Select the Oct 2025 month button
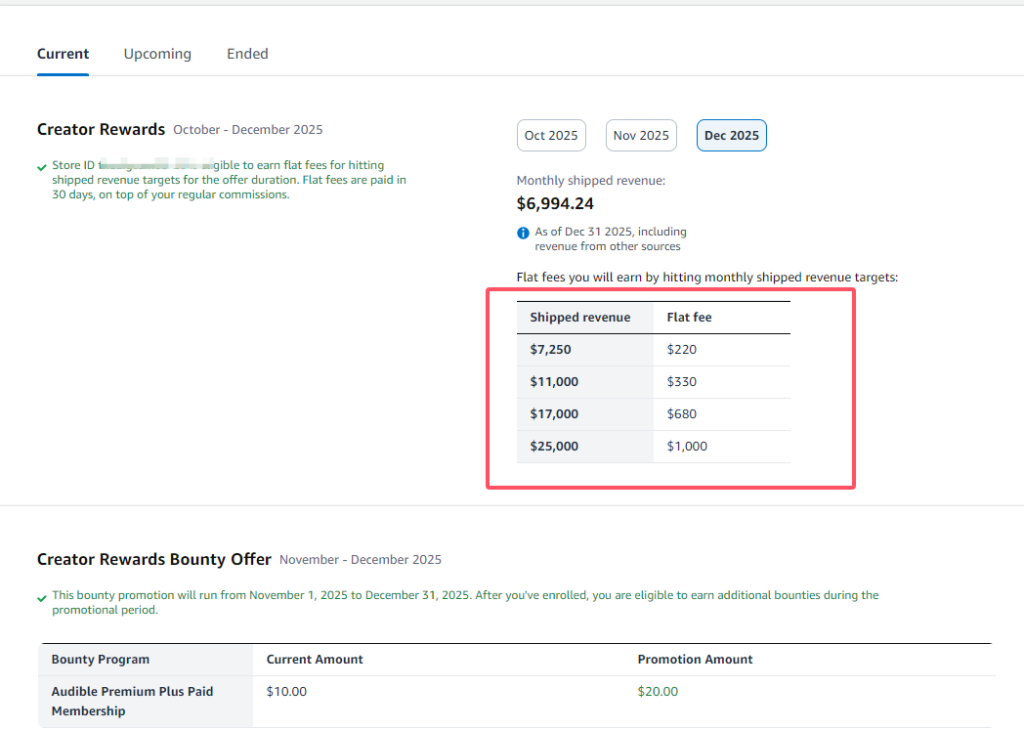 [x=551, y=136]
